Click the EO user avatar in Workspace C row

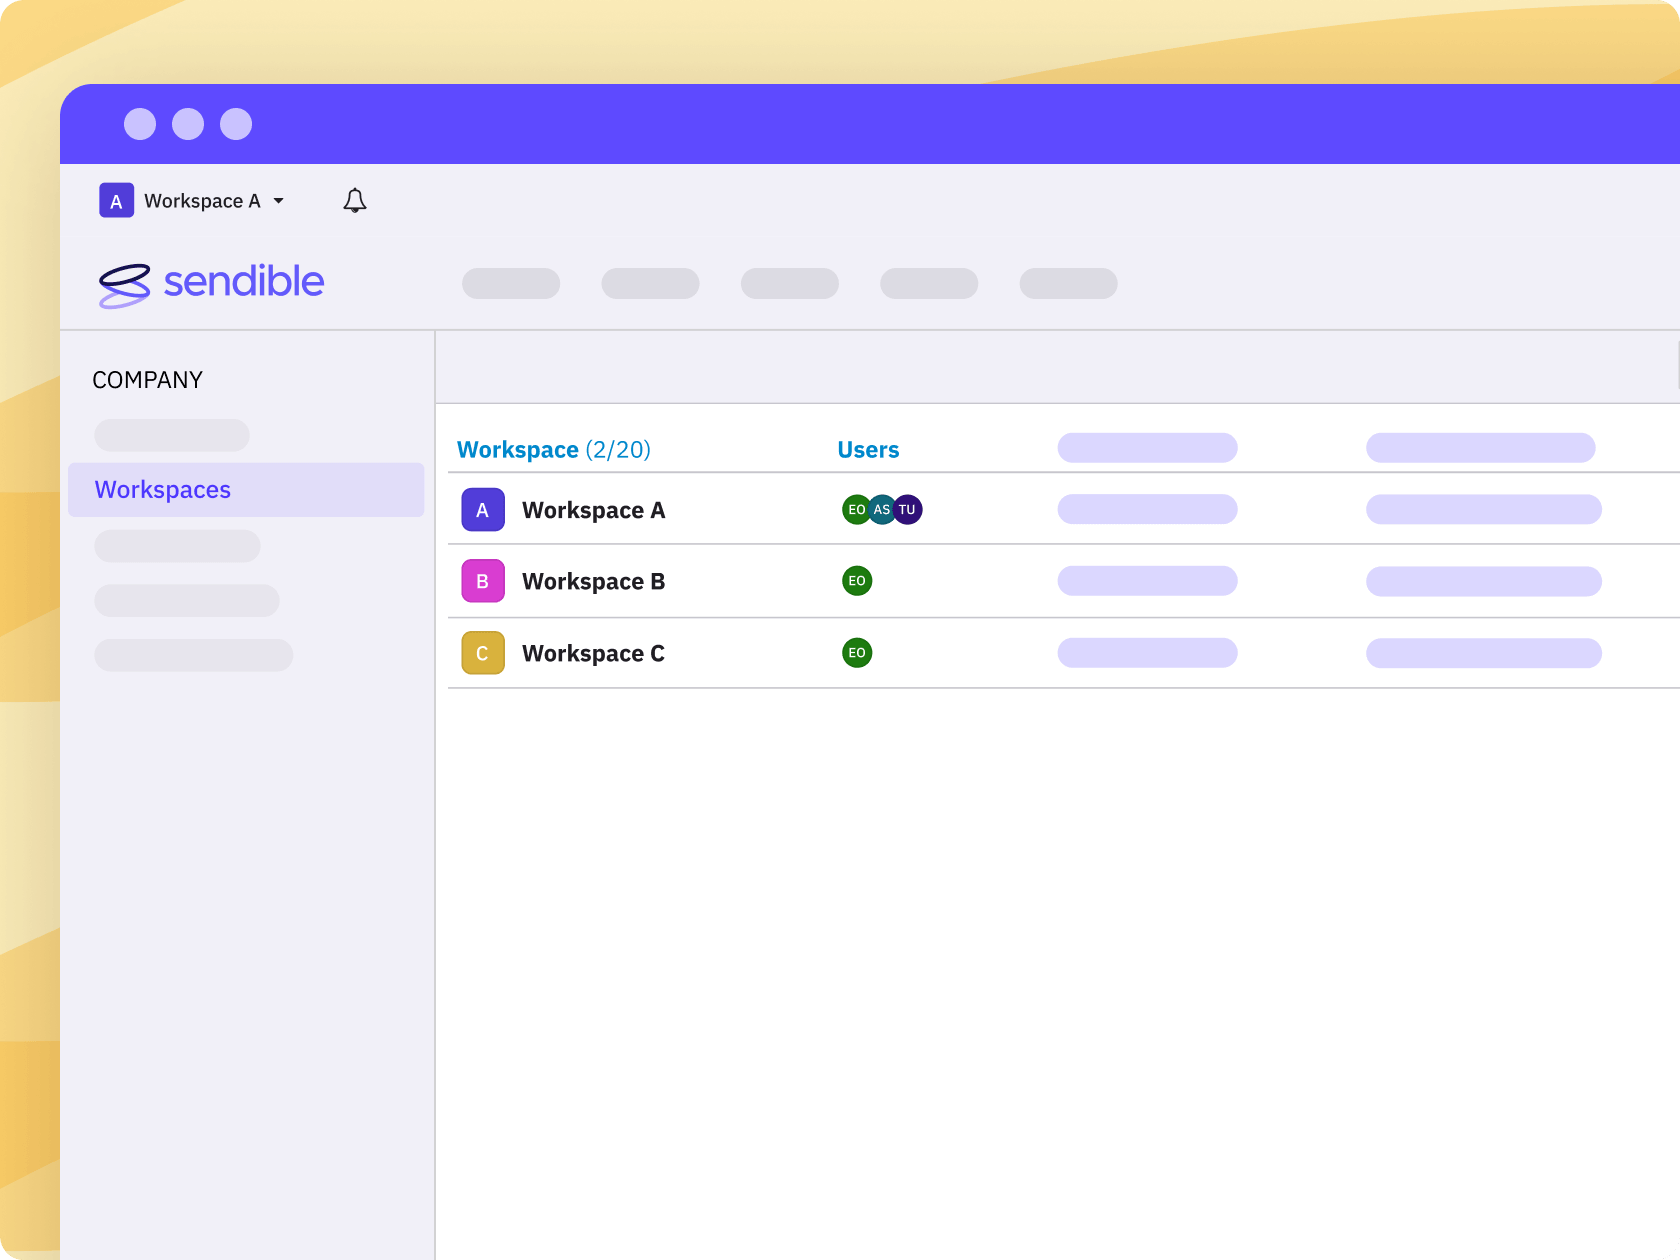pos(857,653)
